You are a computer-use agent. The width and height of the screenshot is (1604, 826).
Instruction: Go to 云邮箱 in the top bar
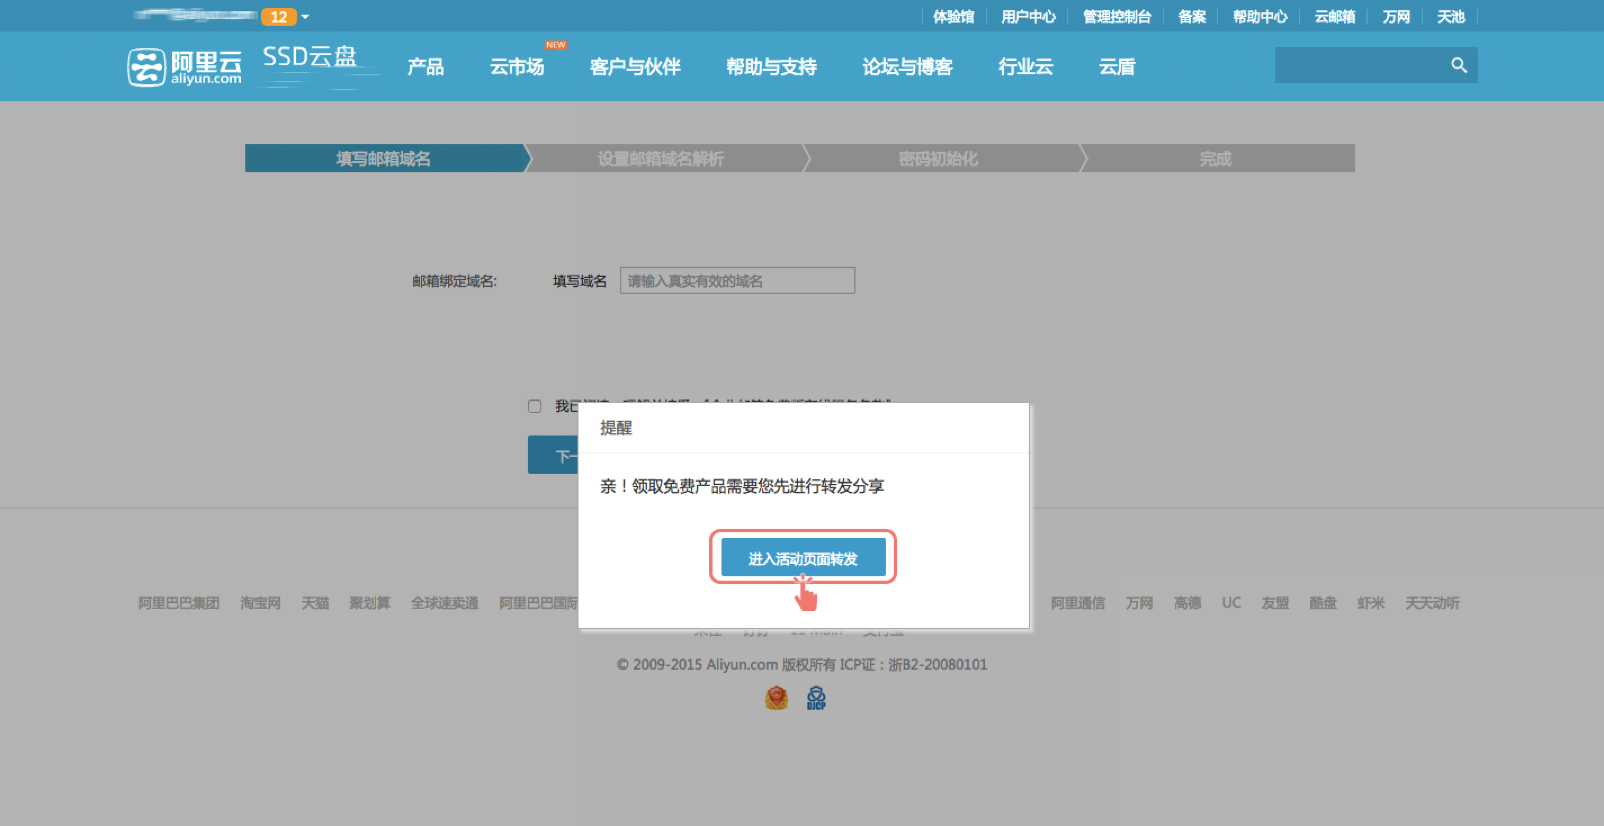click(1334, 17)
